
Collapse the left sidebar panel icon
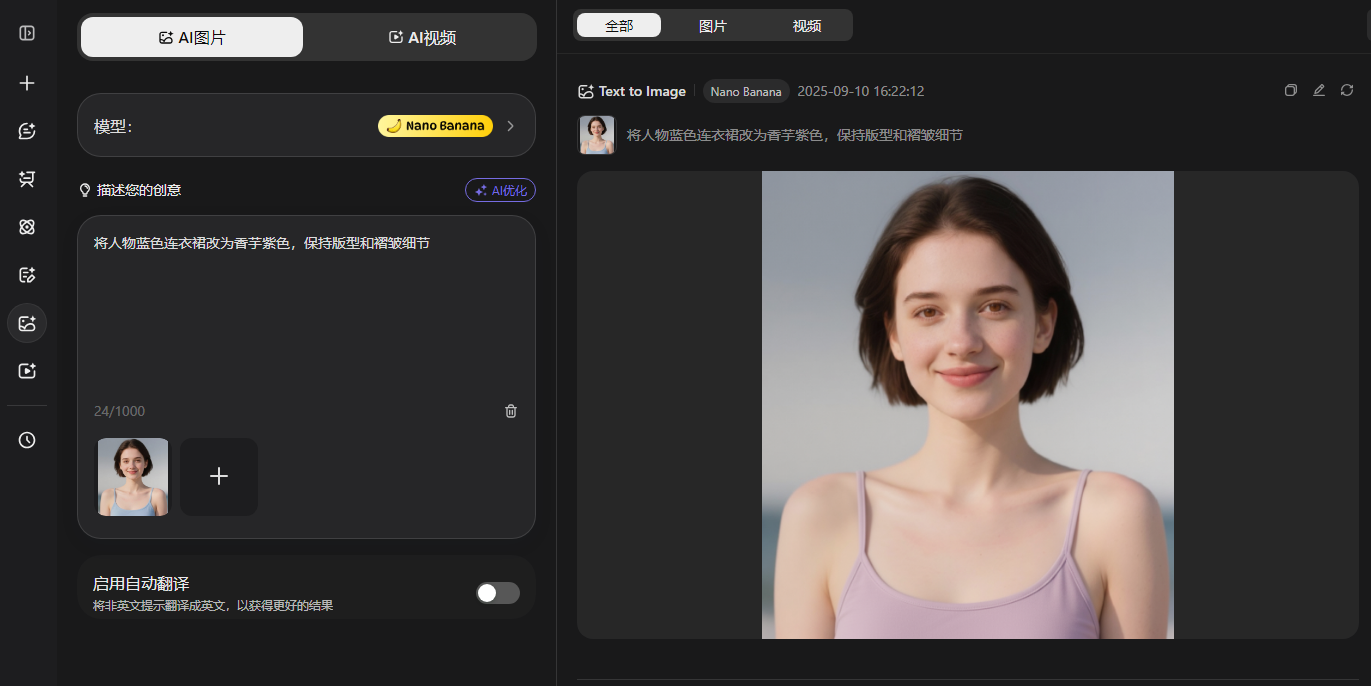27,33
